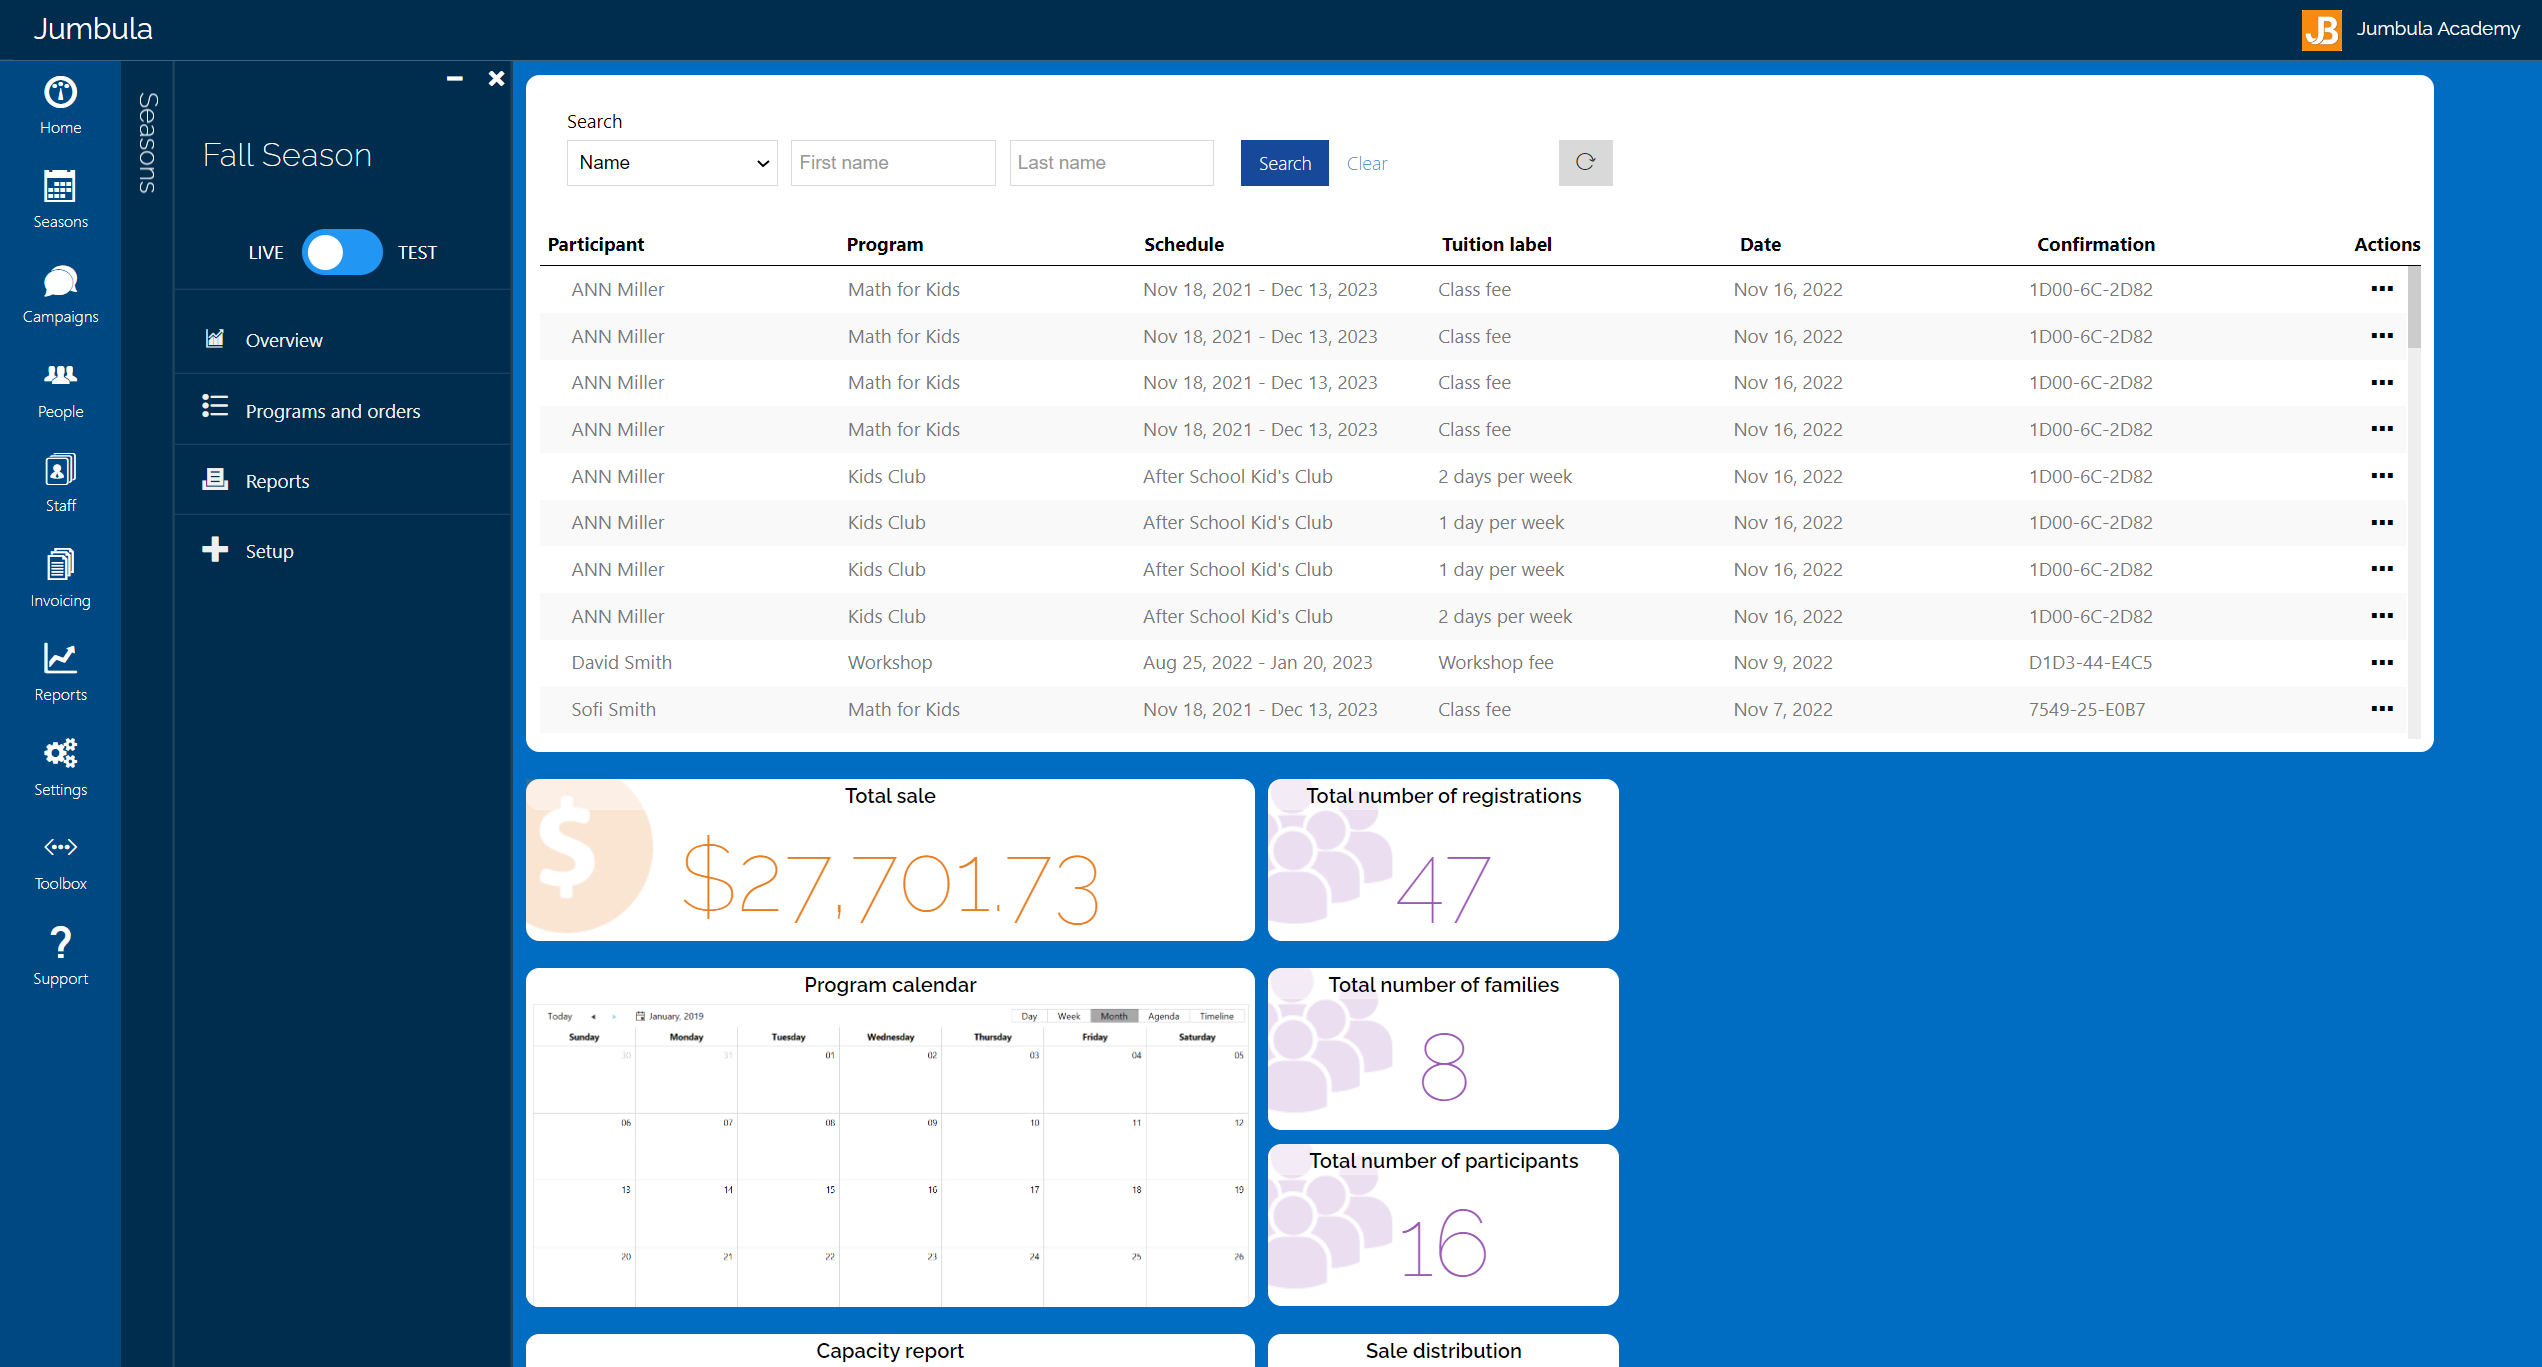This screenshot has width=2542, height=1367.
Task: Click the refresh icon beside the search area
Action: coord(1585,162)
